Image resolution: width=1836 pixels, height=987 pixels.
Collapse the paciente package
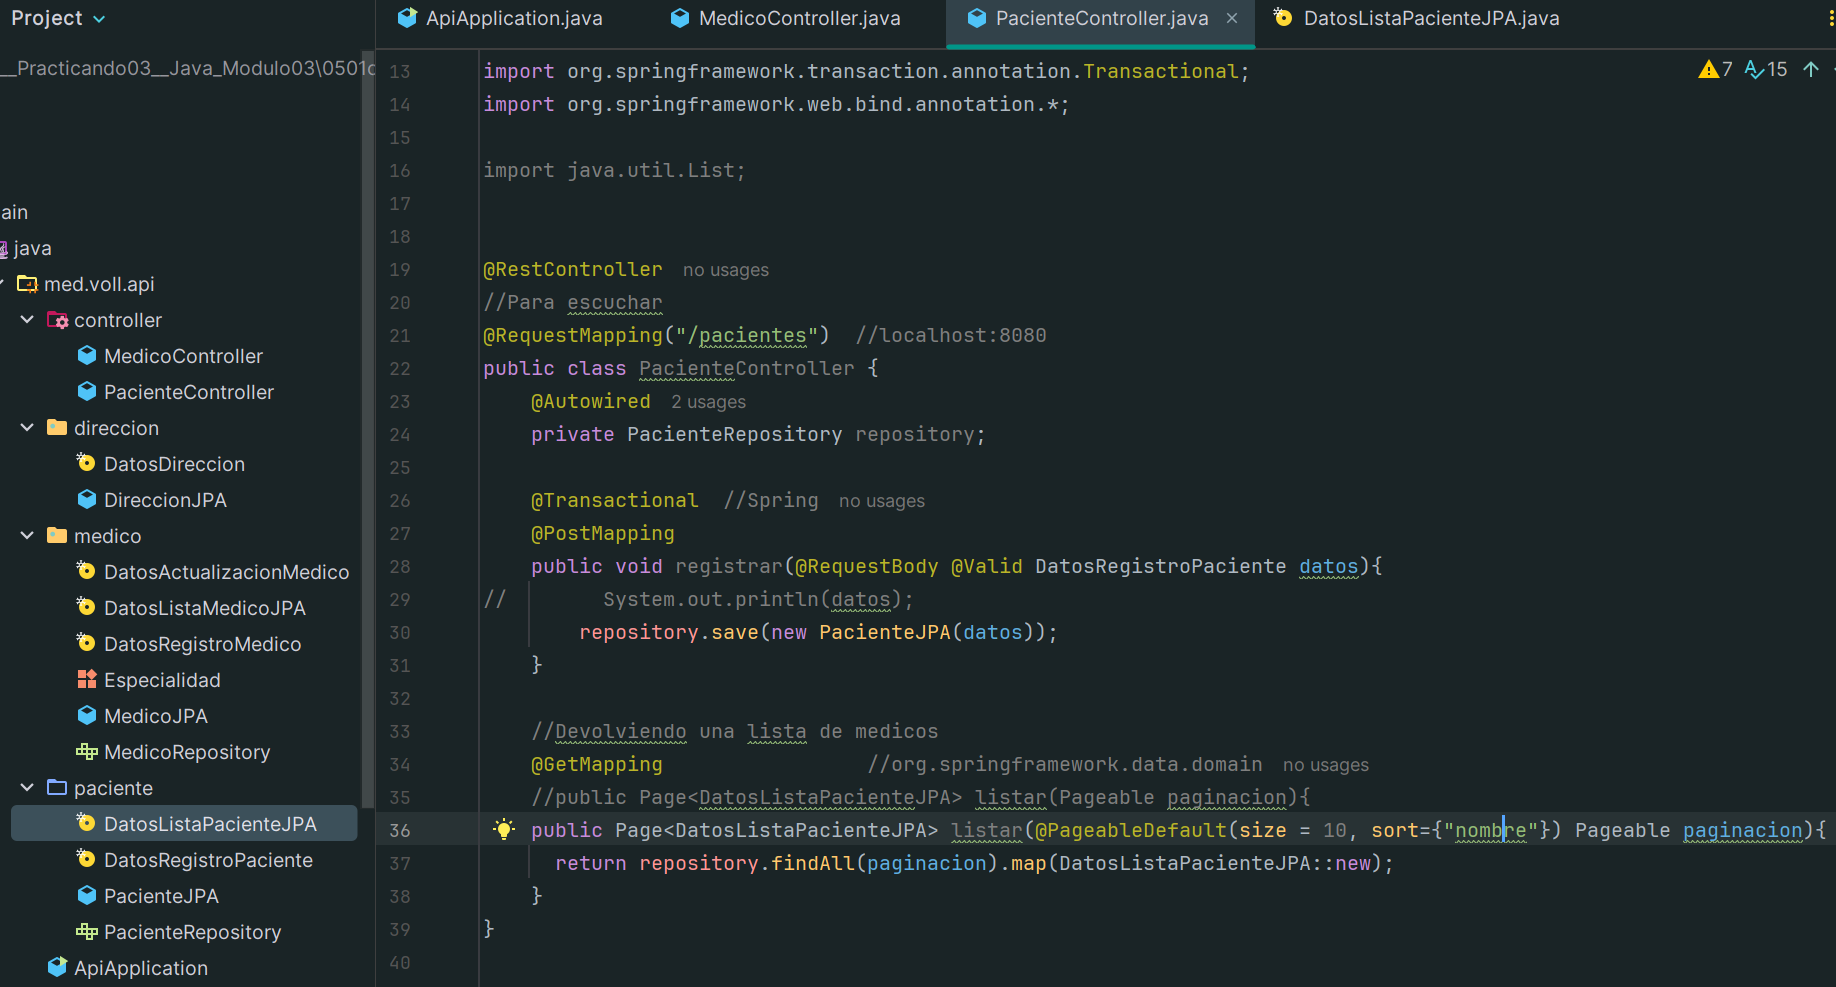pos(27,788)
